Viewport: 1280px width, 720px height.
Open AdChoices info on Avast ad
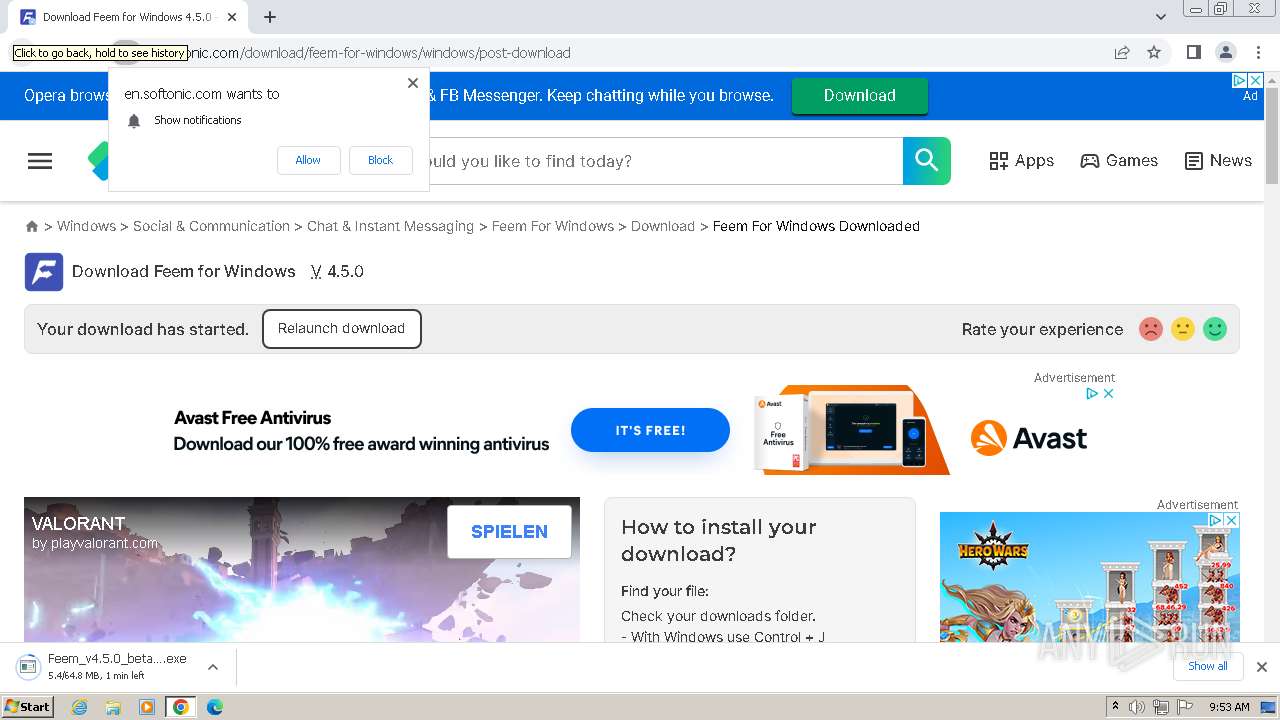click(x=1093, y=394)
